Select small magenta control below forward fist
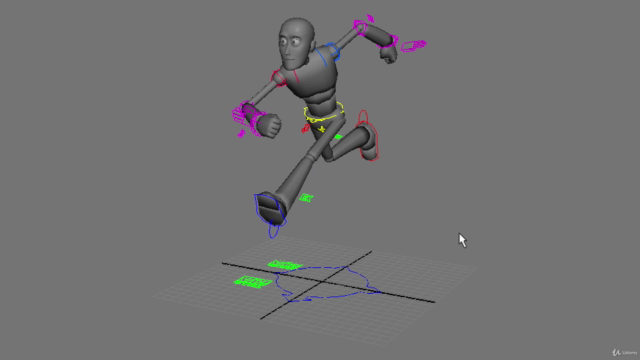 241,133
